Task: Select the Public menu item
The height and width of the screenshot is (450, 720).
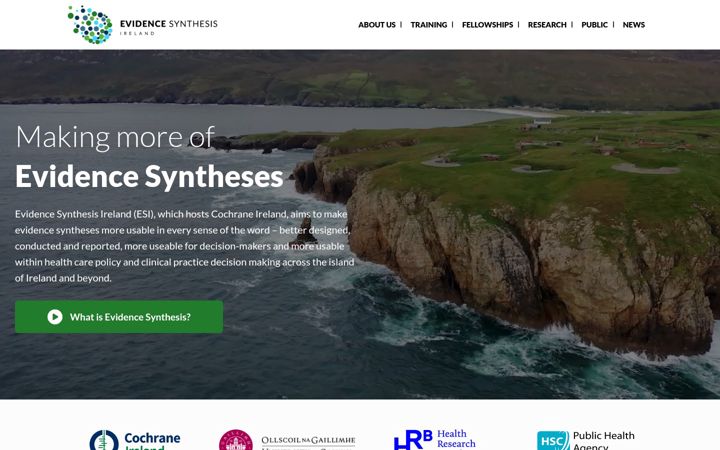Action: [594, 25]
